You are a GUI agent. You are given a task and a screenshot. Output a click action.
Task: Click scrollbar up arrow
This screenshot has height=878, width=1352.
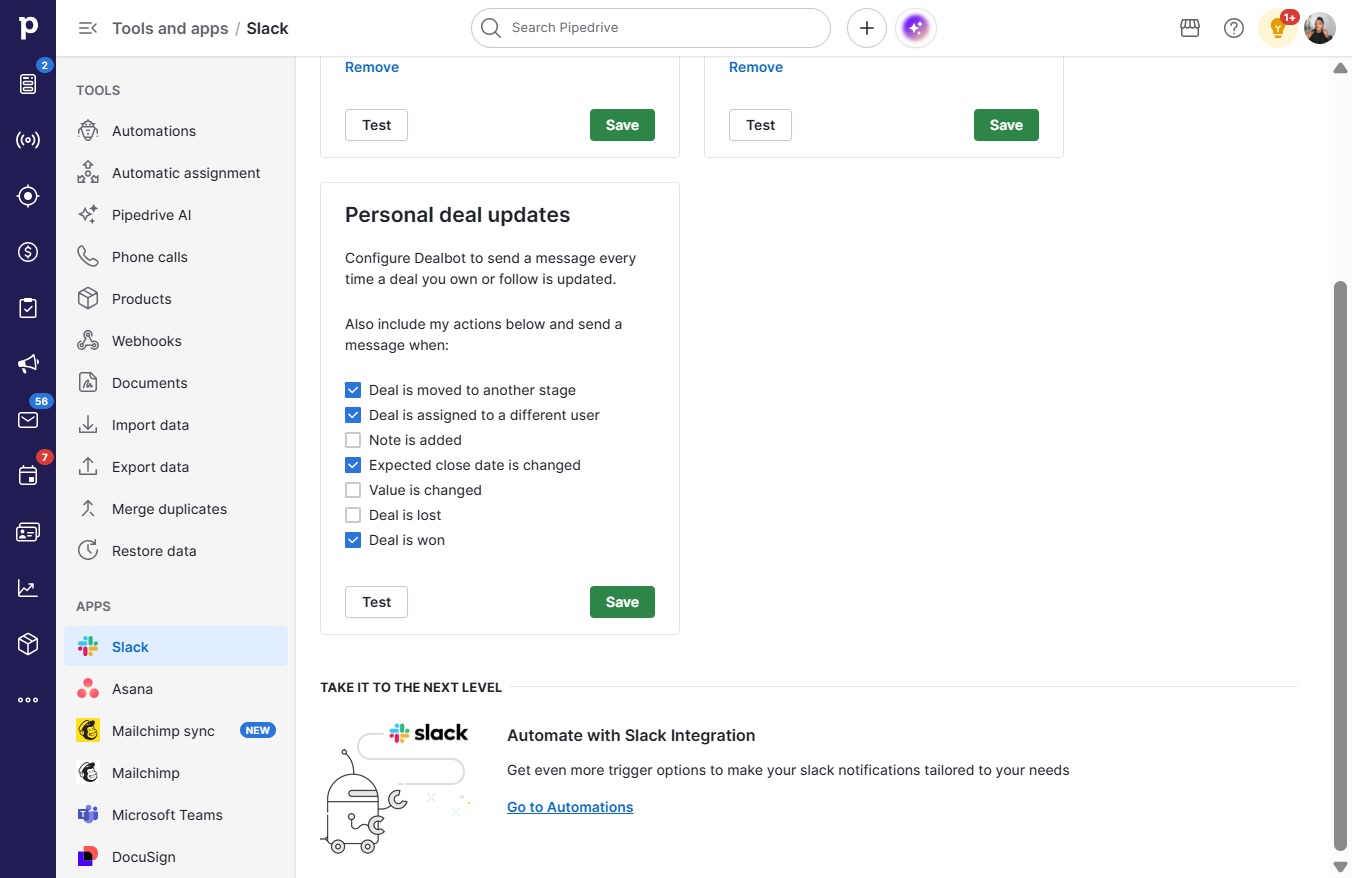1341,68
